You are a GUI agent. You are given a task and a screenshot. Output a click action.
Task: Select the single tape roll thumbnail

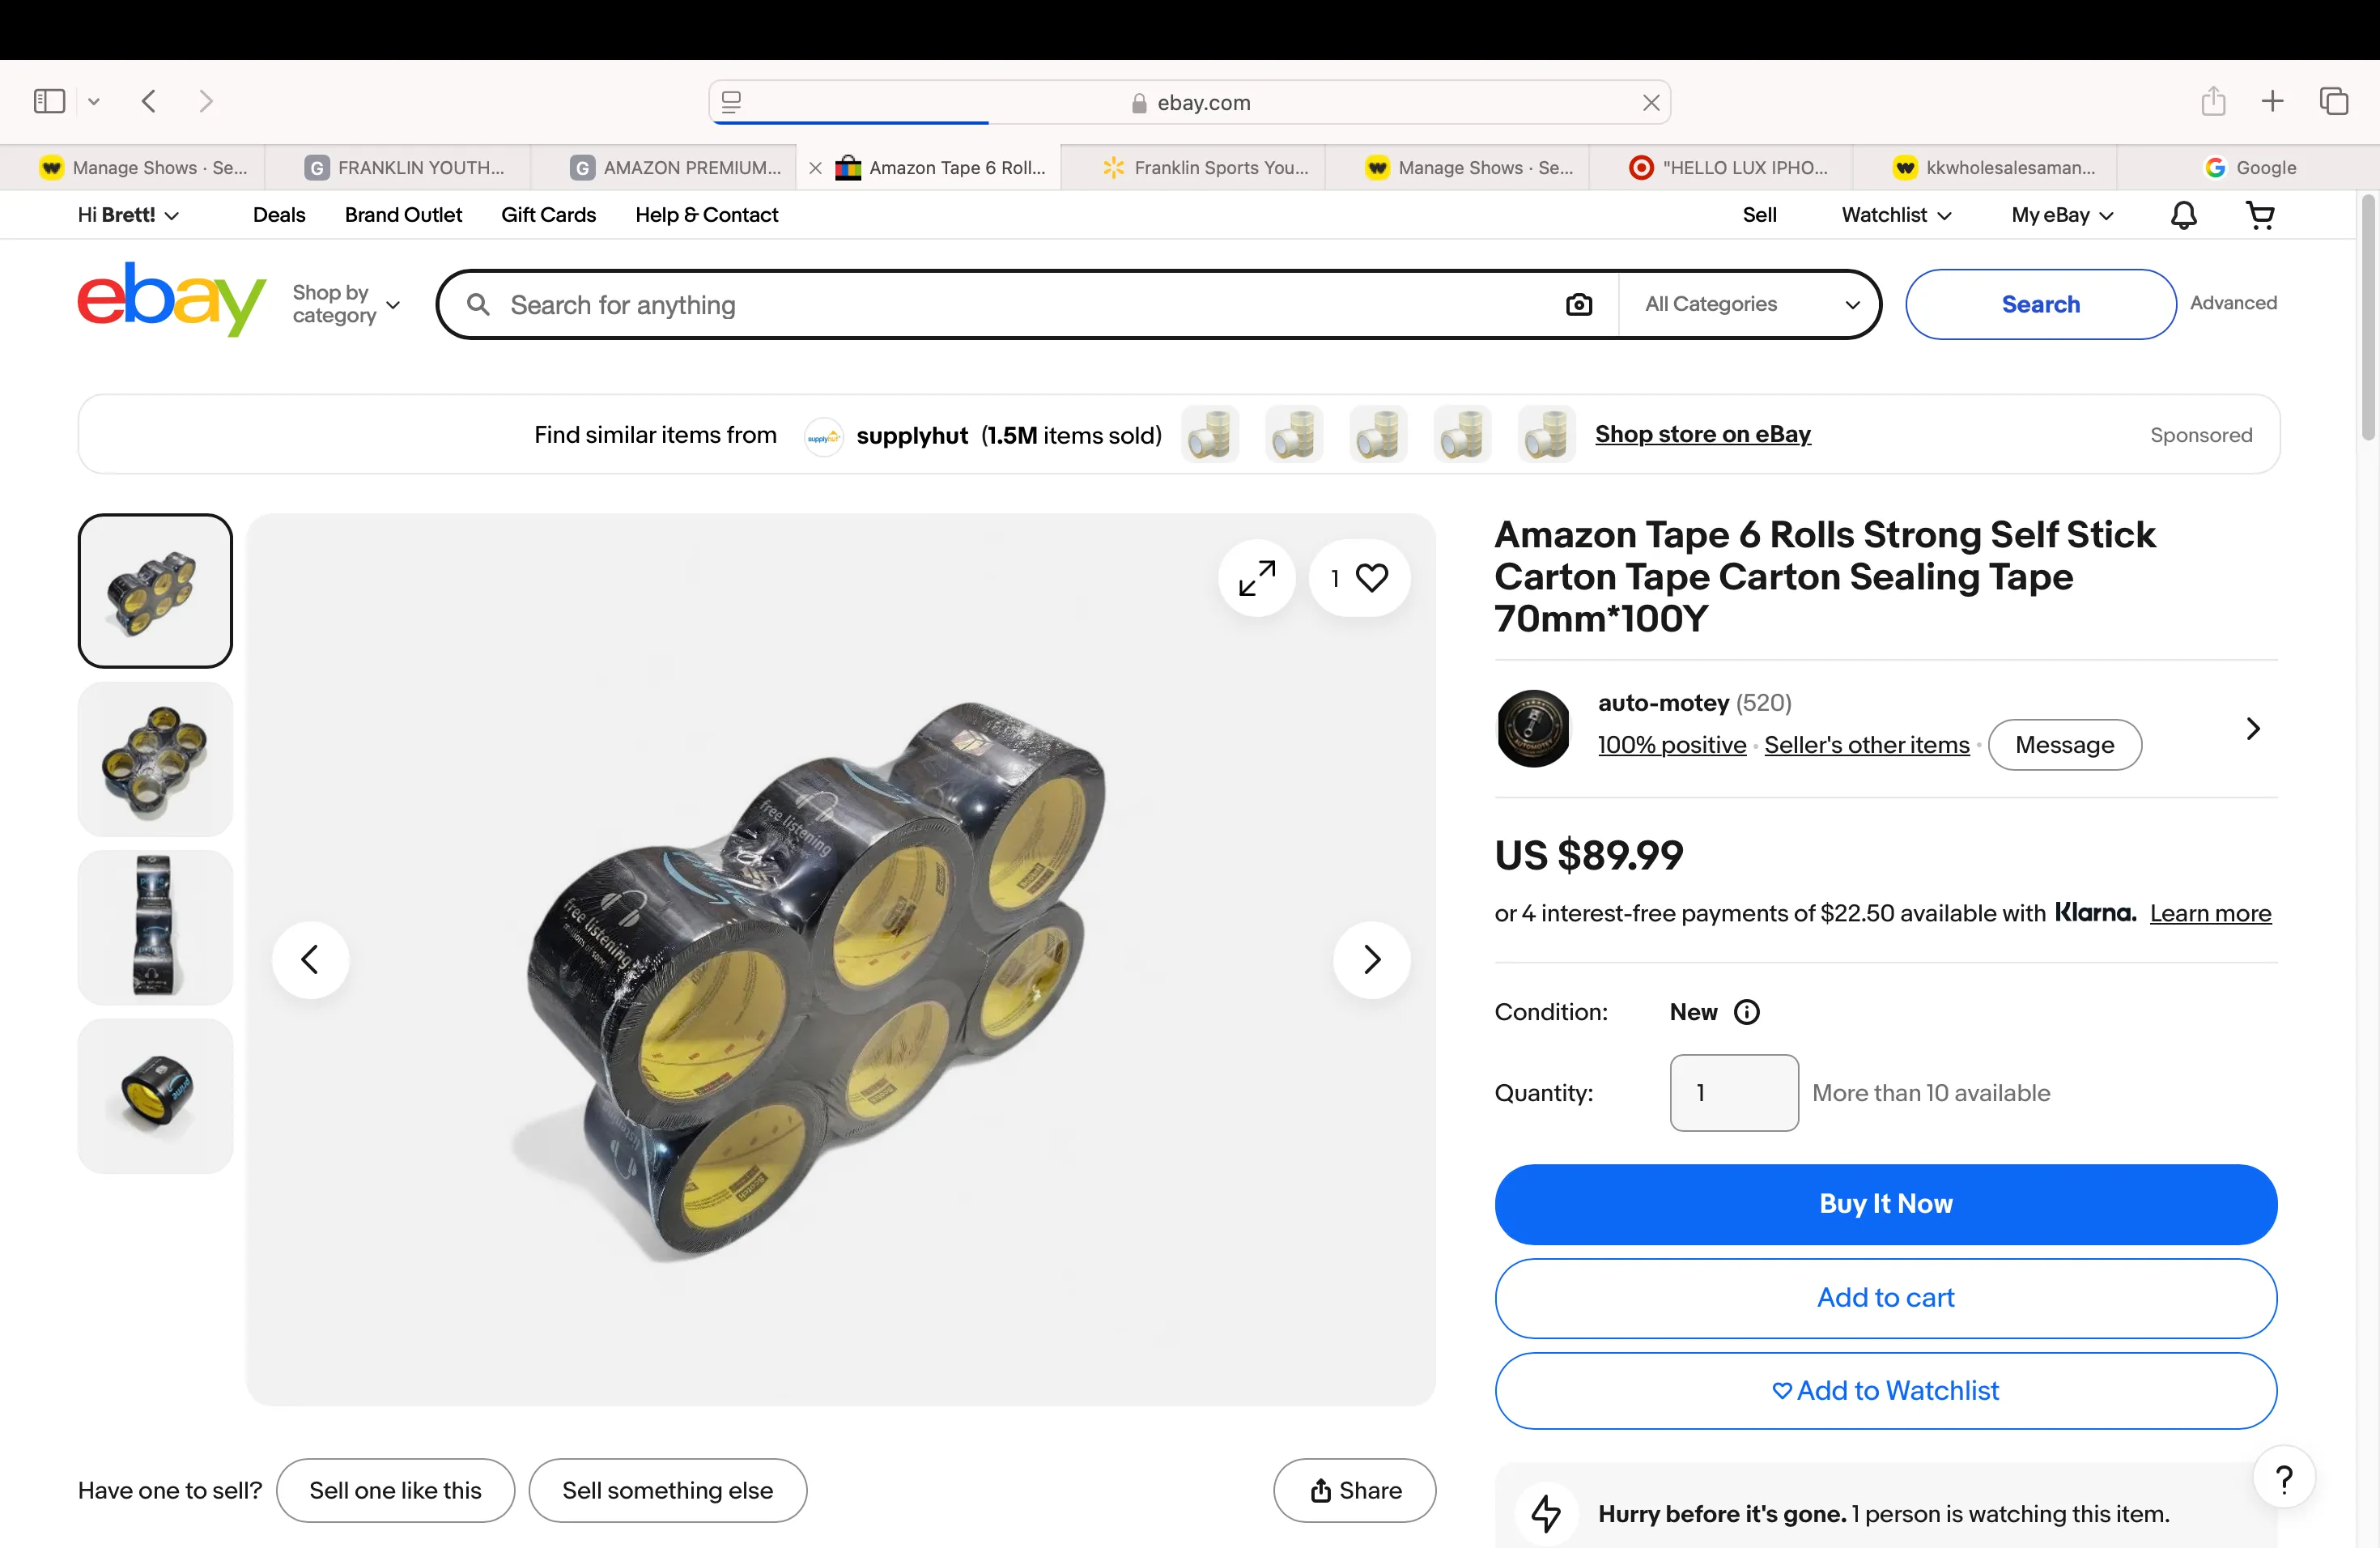(155, 1096)
